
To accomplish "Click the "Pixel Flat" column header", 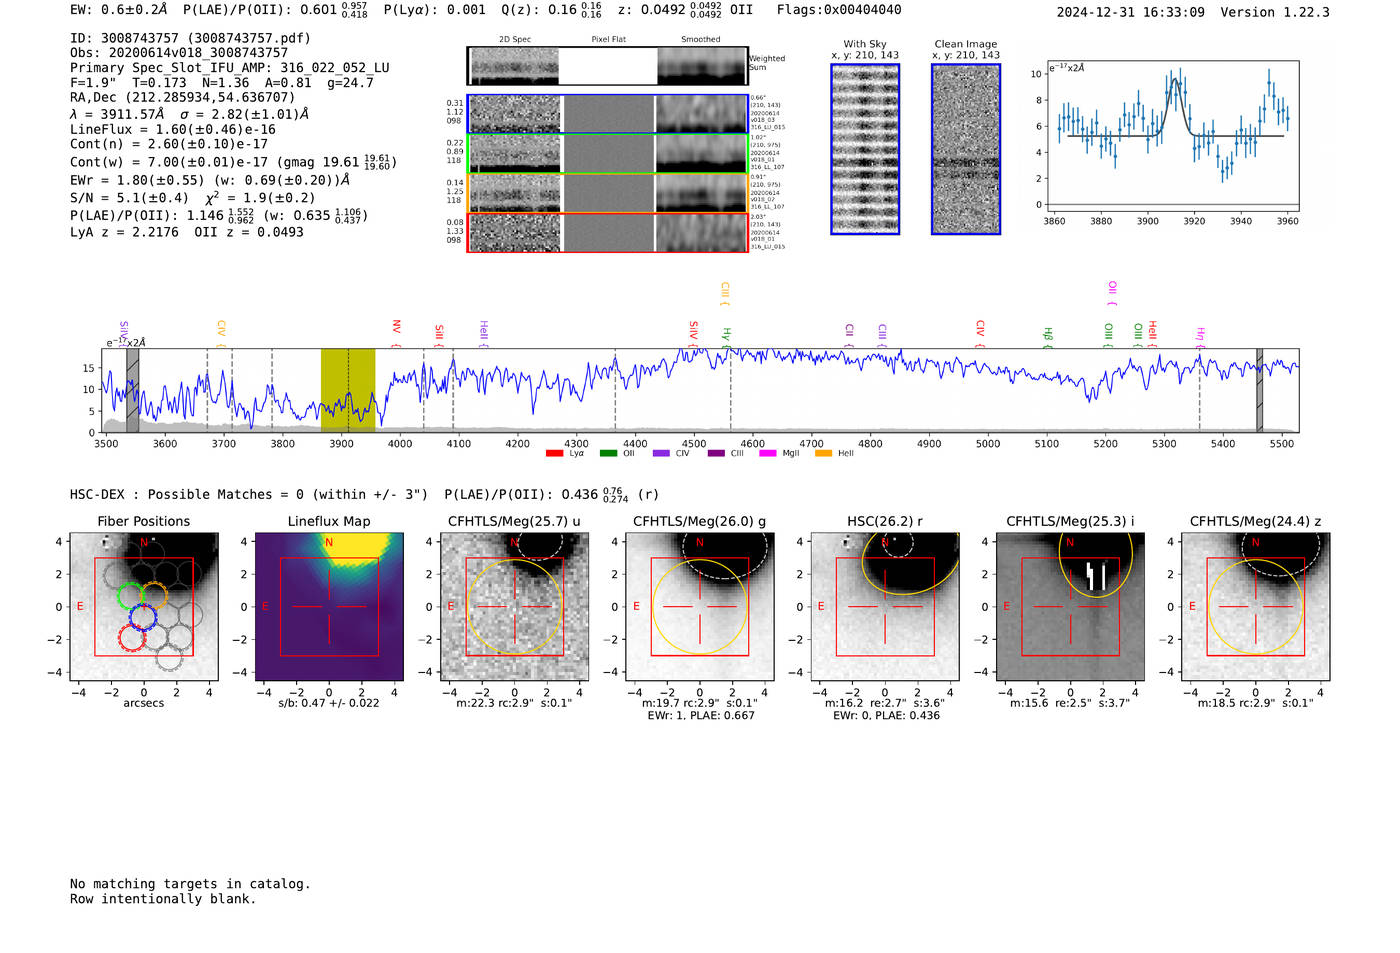I will (x=608, y=40).
